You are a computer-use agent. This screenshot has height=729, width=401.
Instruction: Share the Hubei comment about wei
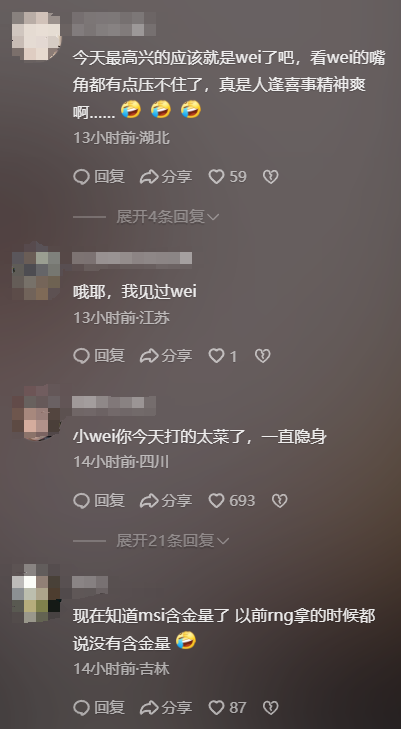click(166, 177)
